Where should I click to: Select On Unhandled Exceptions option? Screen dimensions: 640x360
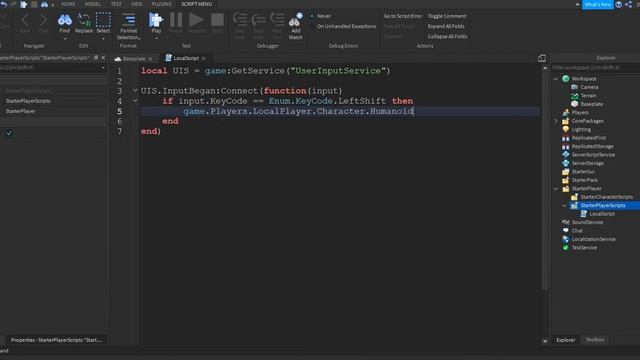click(343, 26)
